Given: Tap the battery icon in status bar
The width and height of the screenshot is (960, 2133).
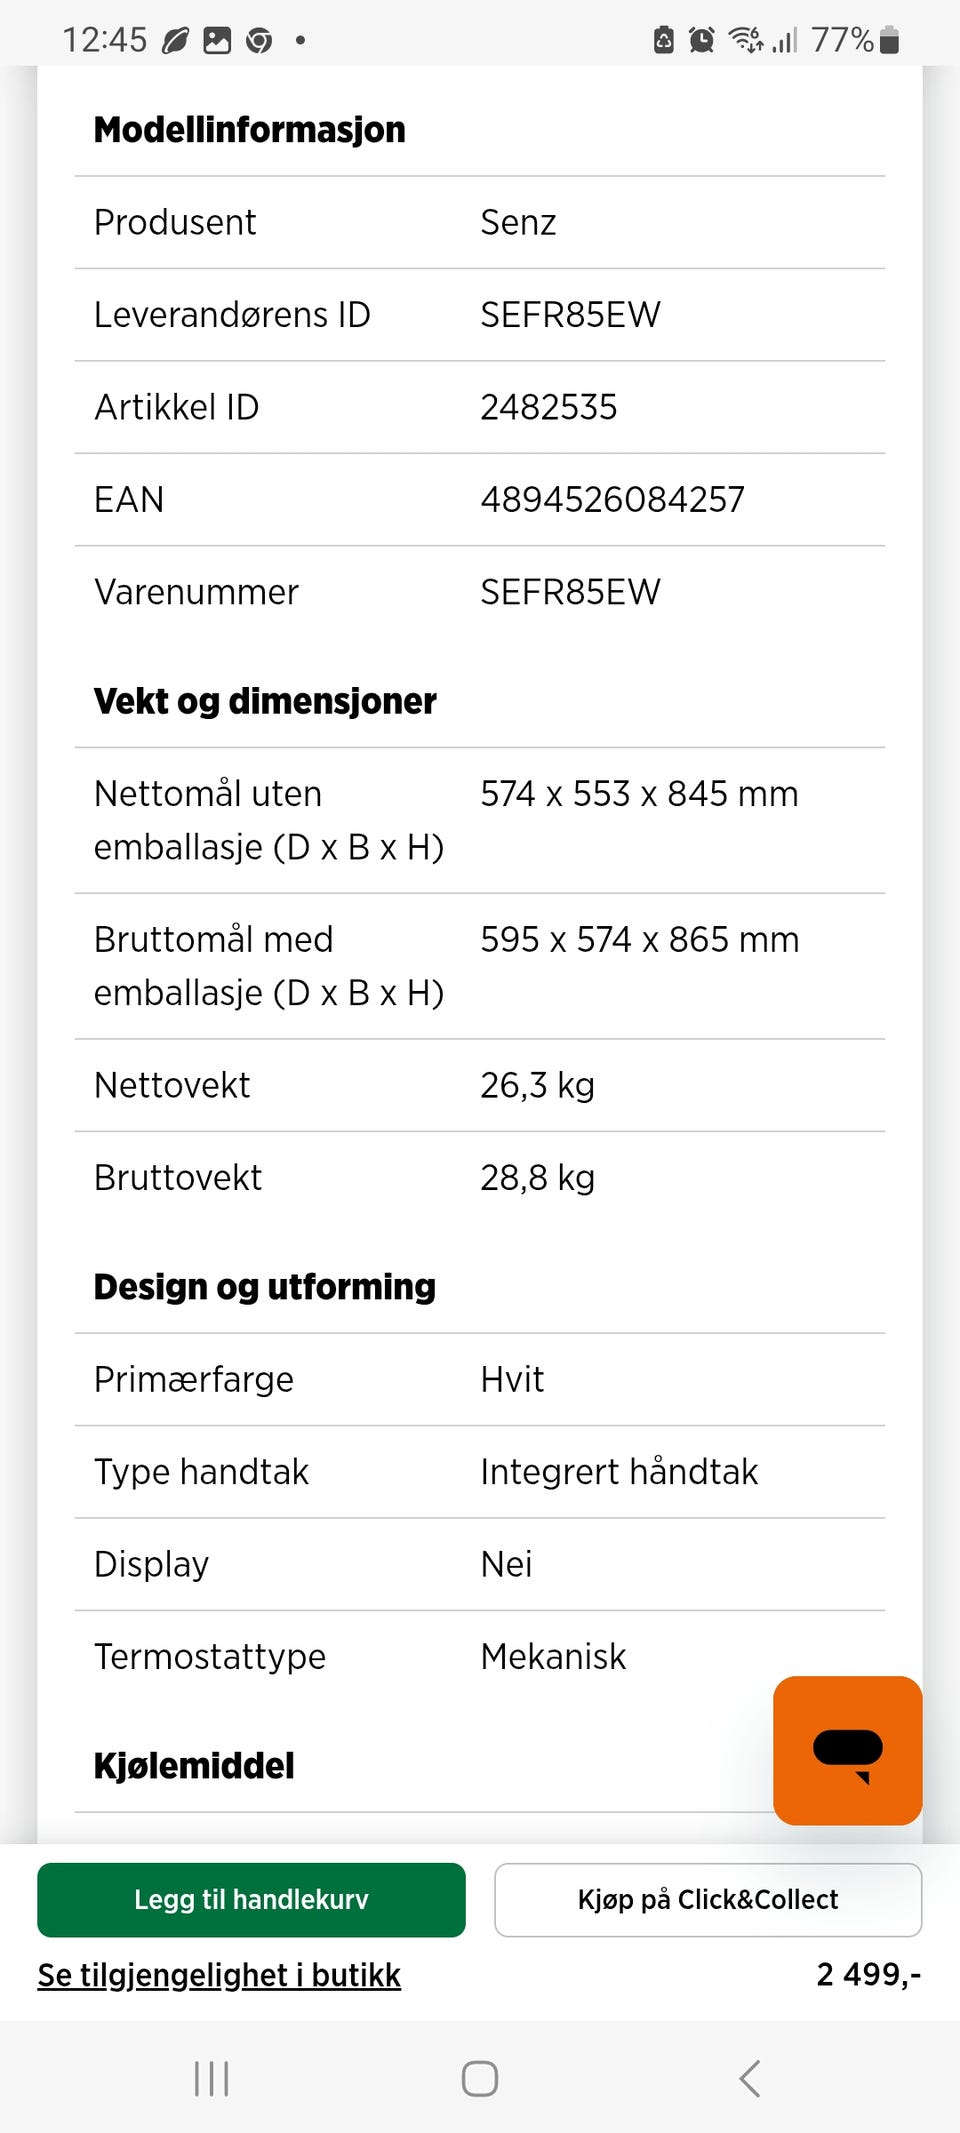Looking at the screenshot, I should [889, 40].
